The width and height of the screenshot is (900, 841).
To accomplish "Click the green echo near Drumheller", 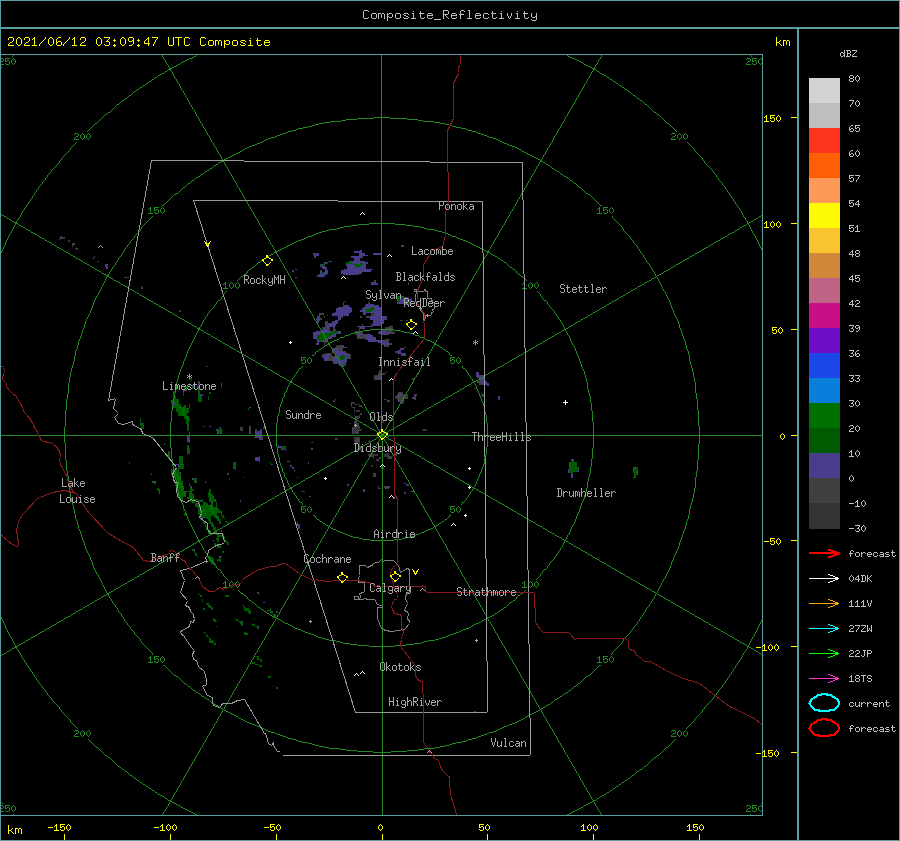I will point(573,467).
